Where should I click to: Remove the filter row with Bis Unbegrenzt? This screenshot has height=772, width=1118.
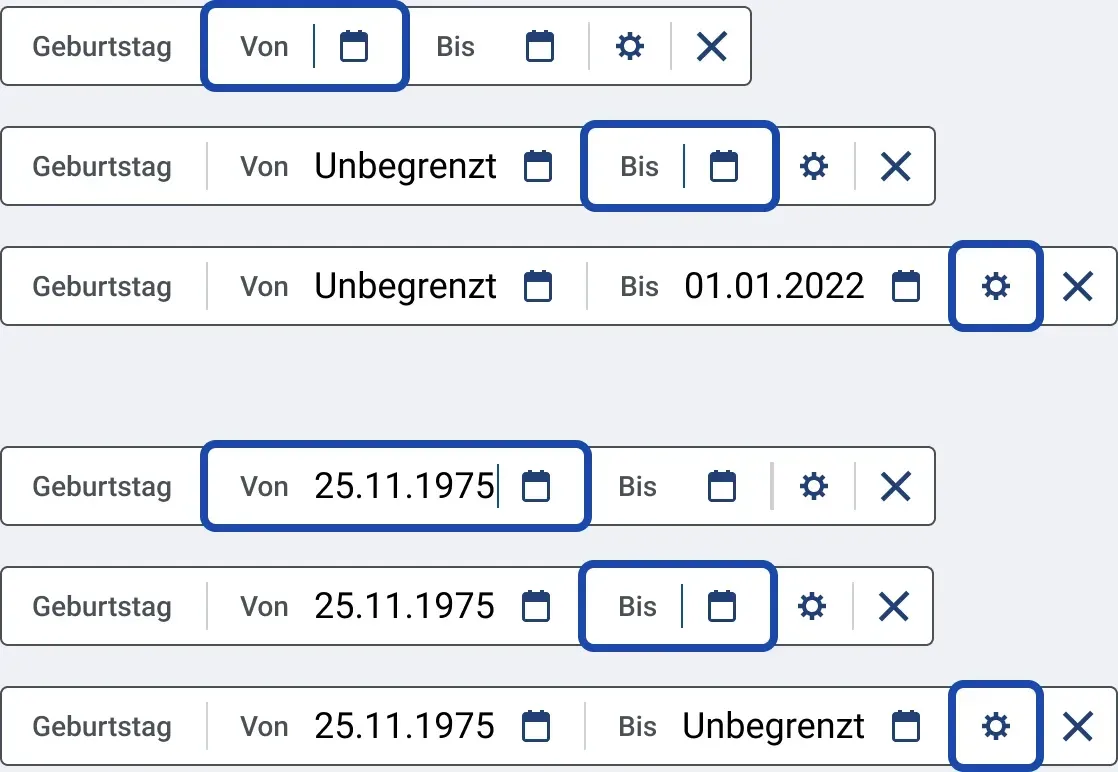tap(1078, 726)
